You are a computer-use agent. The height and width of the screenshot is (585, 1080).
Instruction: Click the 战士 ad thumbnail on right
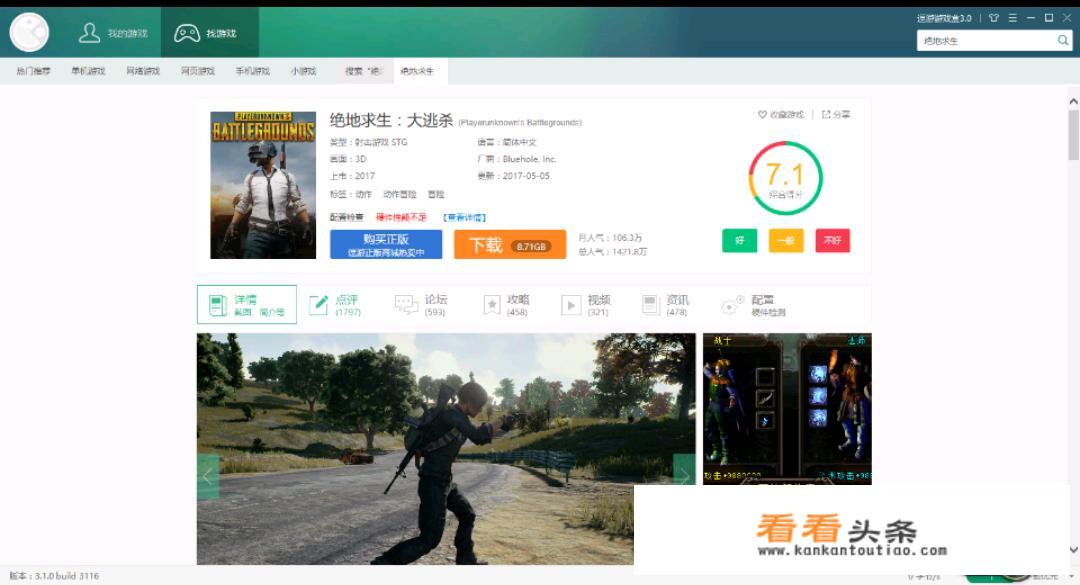(x=787, y=409)
